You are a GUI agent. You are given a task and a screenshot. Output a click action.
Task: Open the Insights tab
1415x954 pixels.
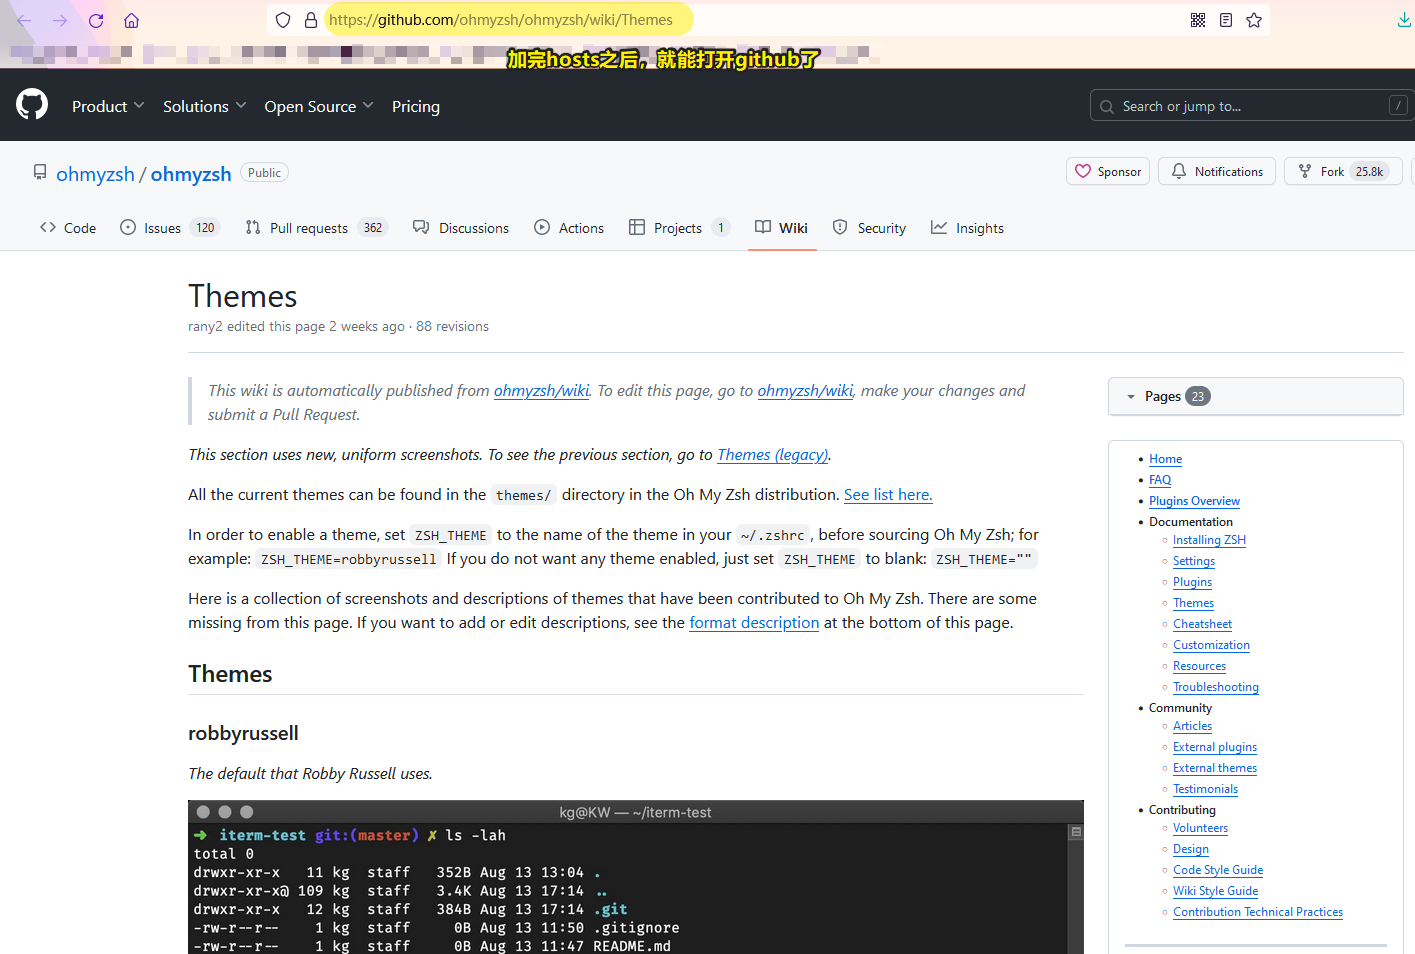(967, 228)
